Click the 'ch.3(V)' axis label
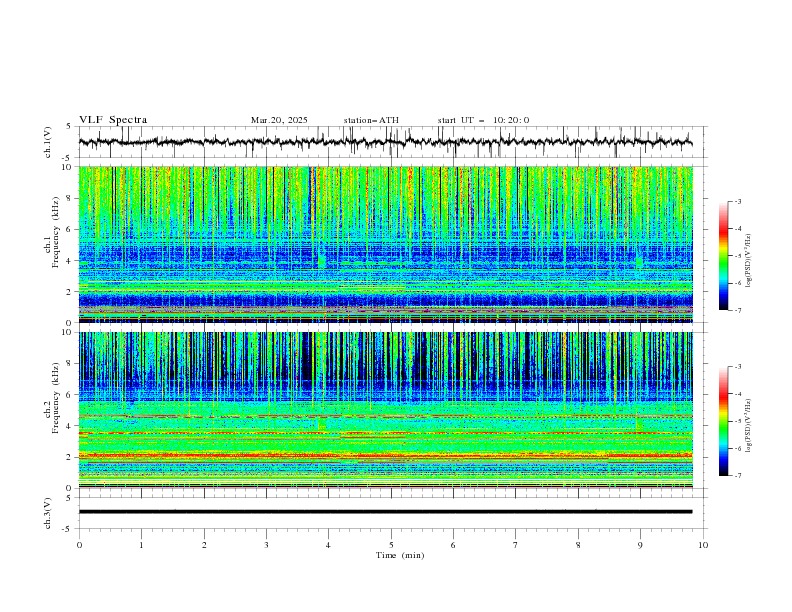 [48, 513]
